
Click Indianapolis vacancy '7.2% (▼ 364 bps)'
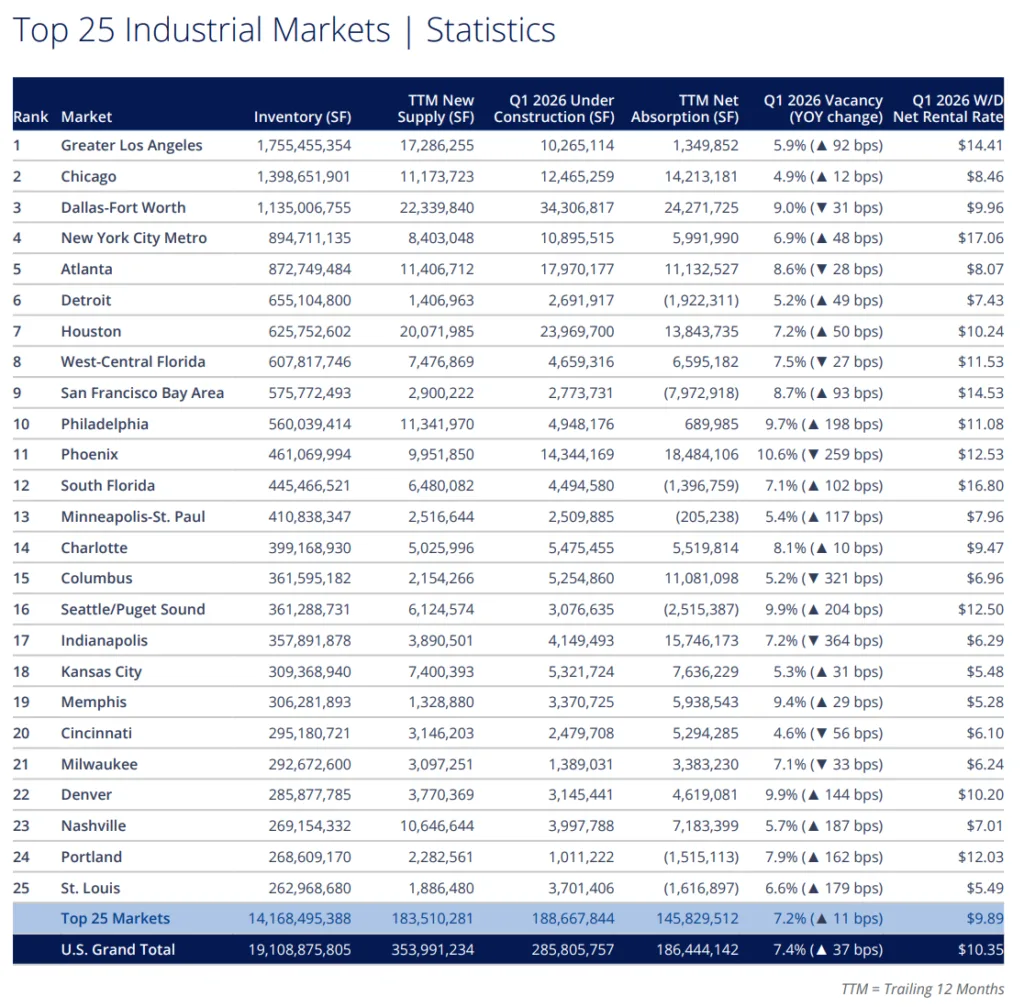coord(824,641)
